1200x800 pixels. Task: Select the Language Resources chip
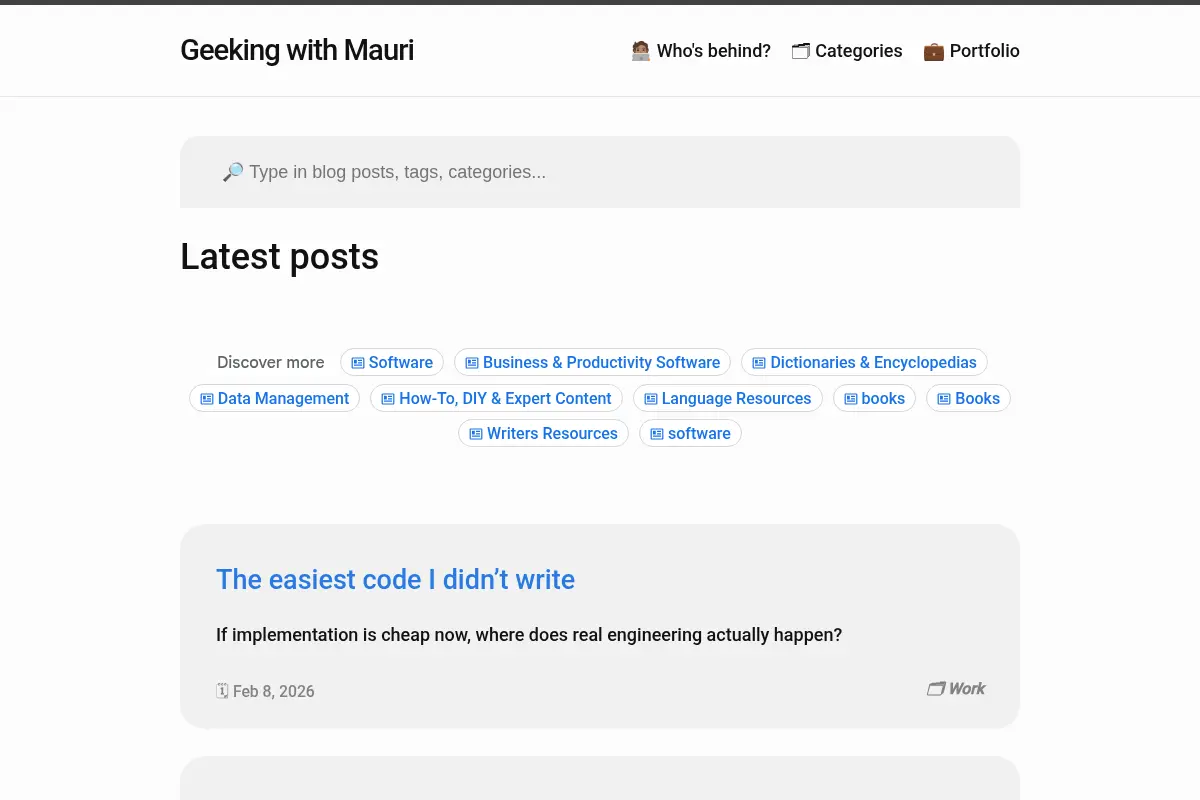(728, 398)
